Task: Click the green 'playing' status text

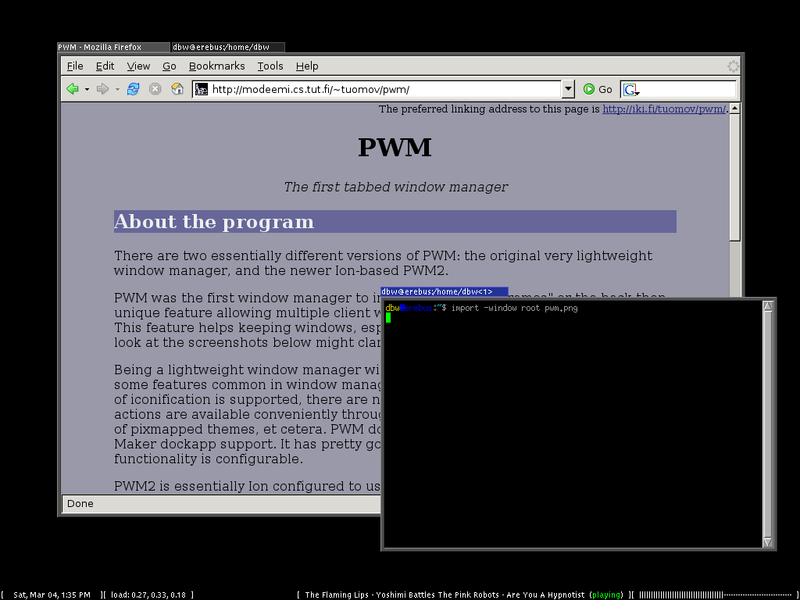Action: pyautogui.click(x=606, y=595)
